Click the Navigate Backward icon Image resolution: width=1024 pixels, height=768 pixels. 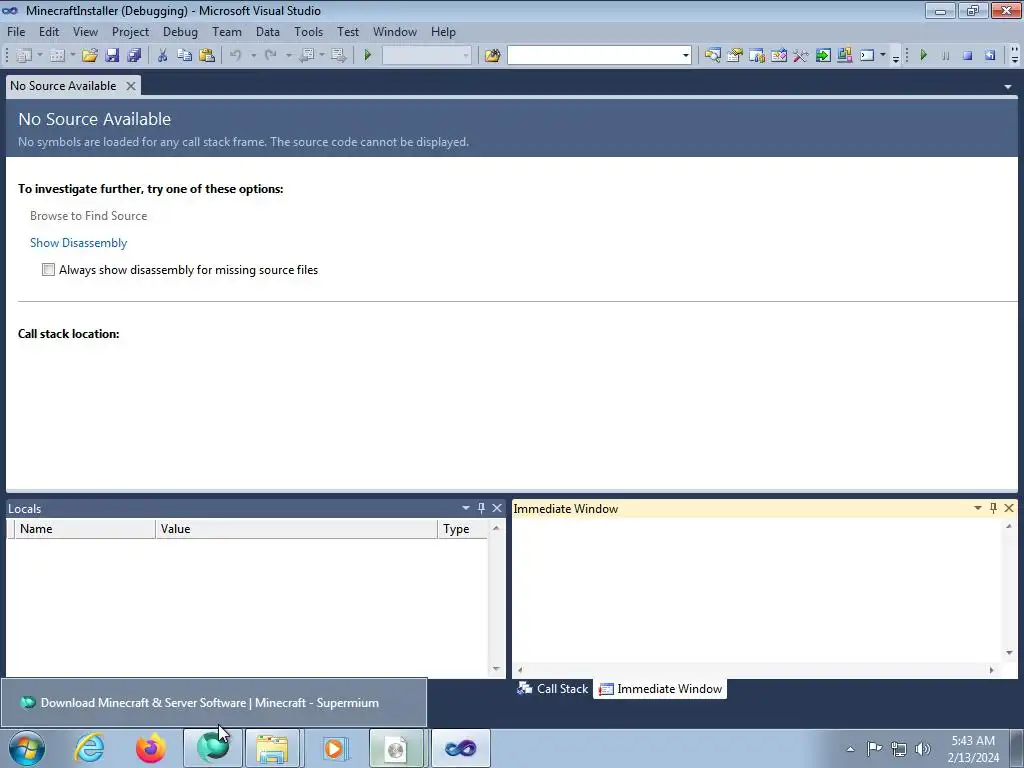pos(306,56)
